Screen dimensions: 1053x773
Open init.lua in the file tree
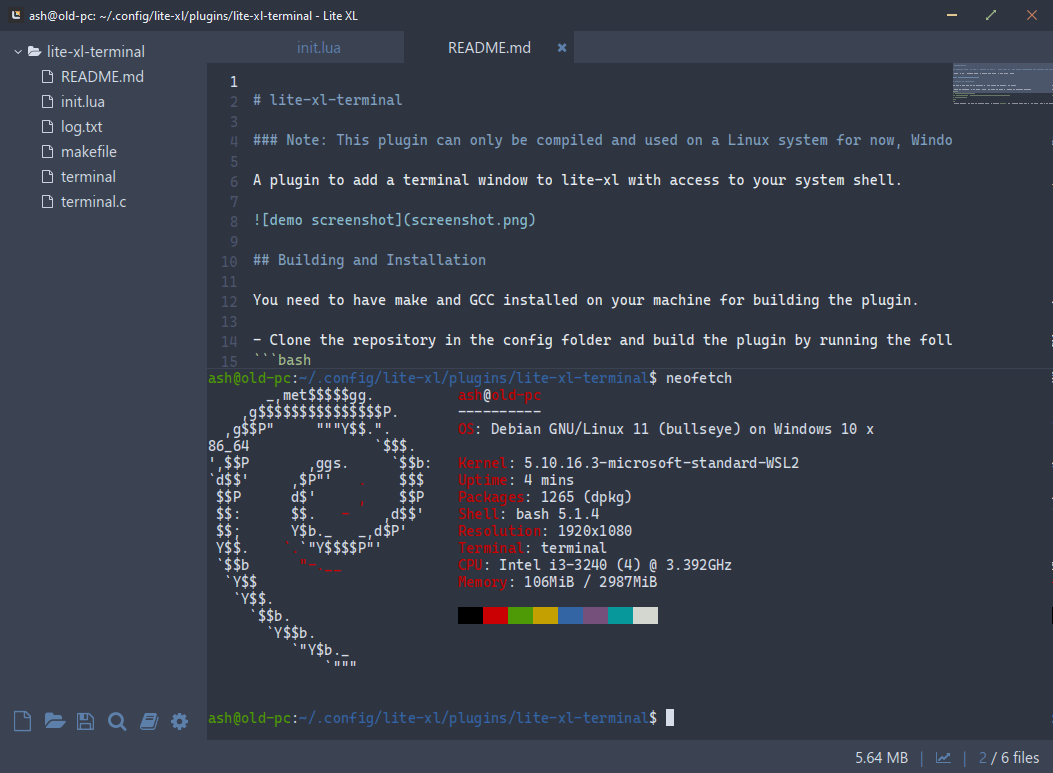click(x=83, y=101)
